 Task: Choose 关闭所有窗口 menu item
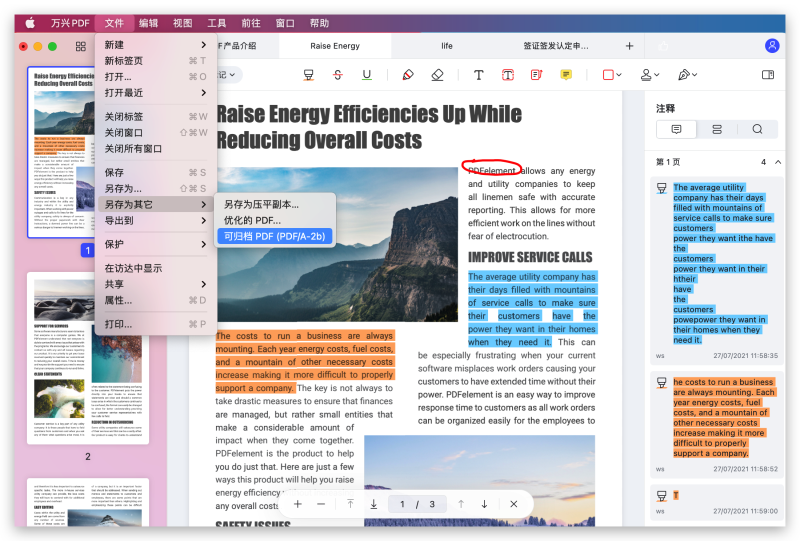pos(156,149)
